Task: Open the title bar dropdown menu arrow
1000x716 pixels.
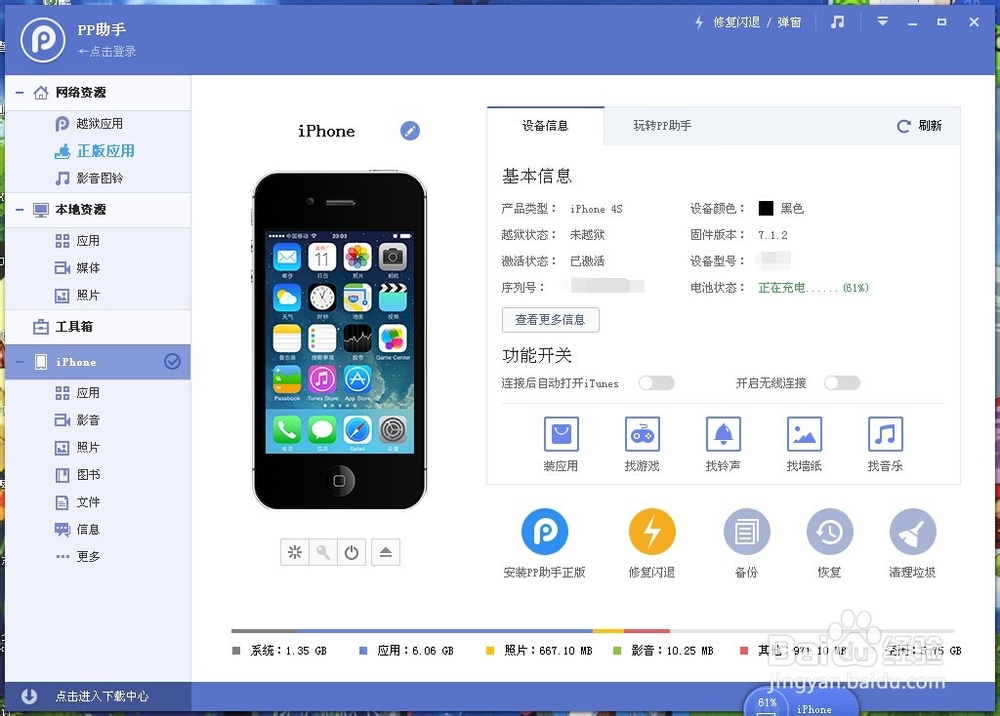Action: 883,22
